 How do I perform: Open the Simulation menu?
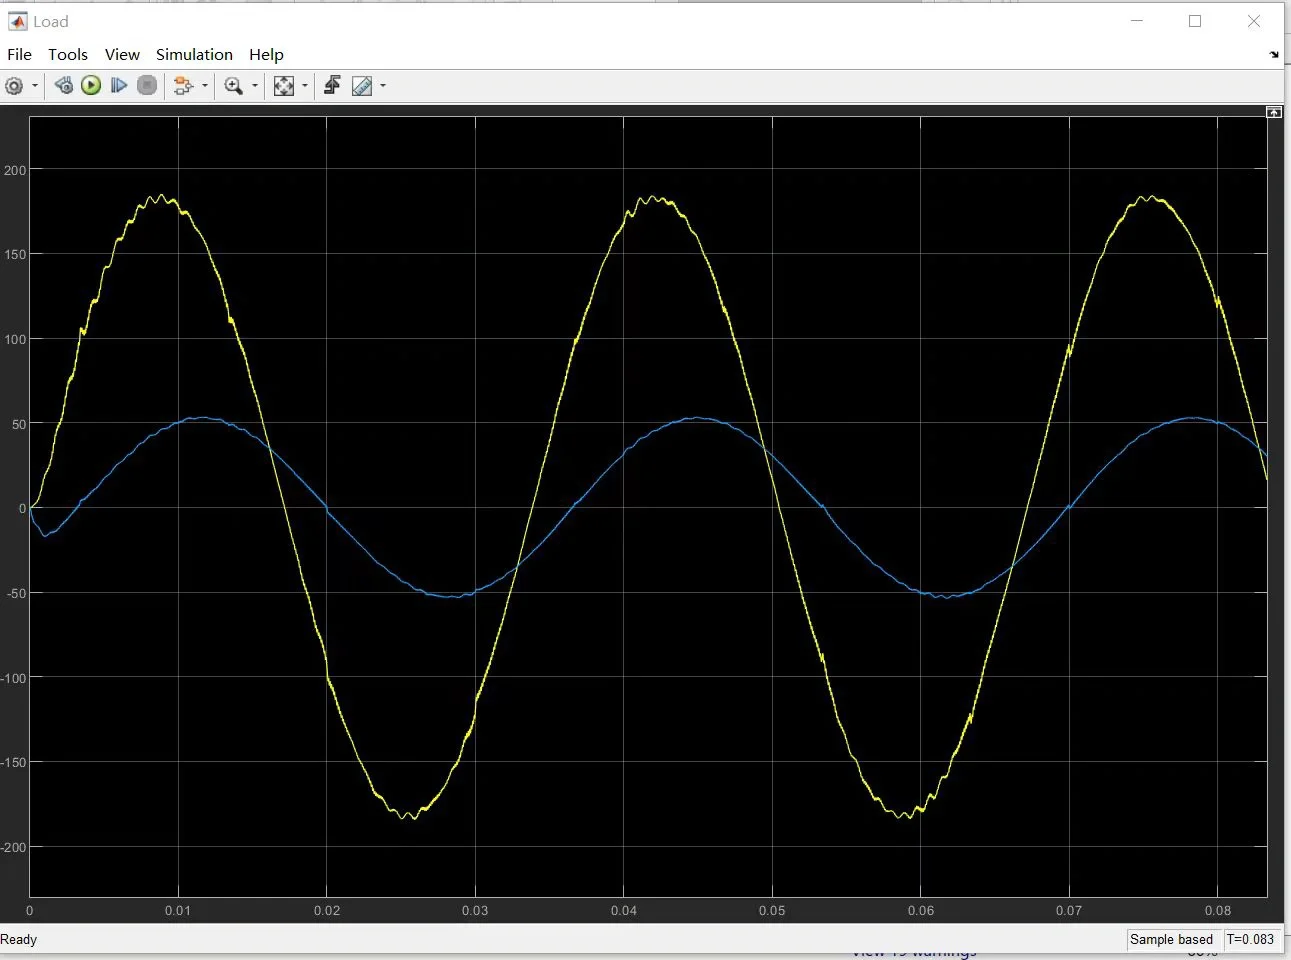pos(194,54)
